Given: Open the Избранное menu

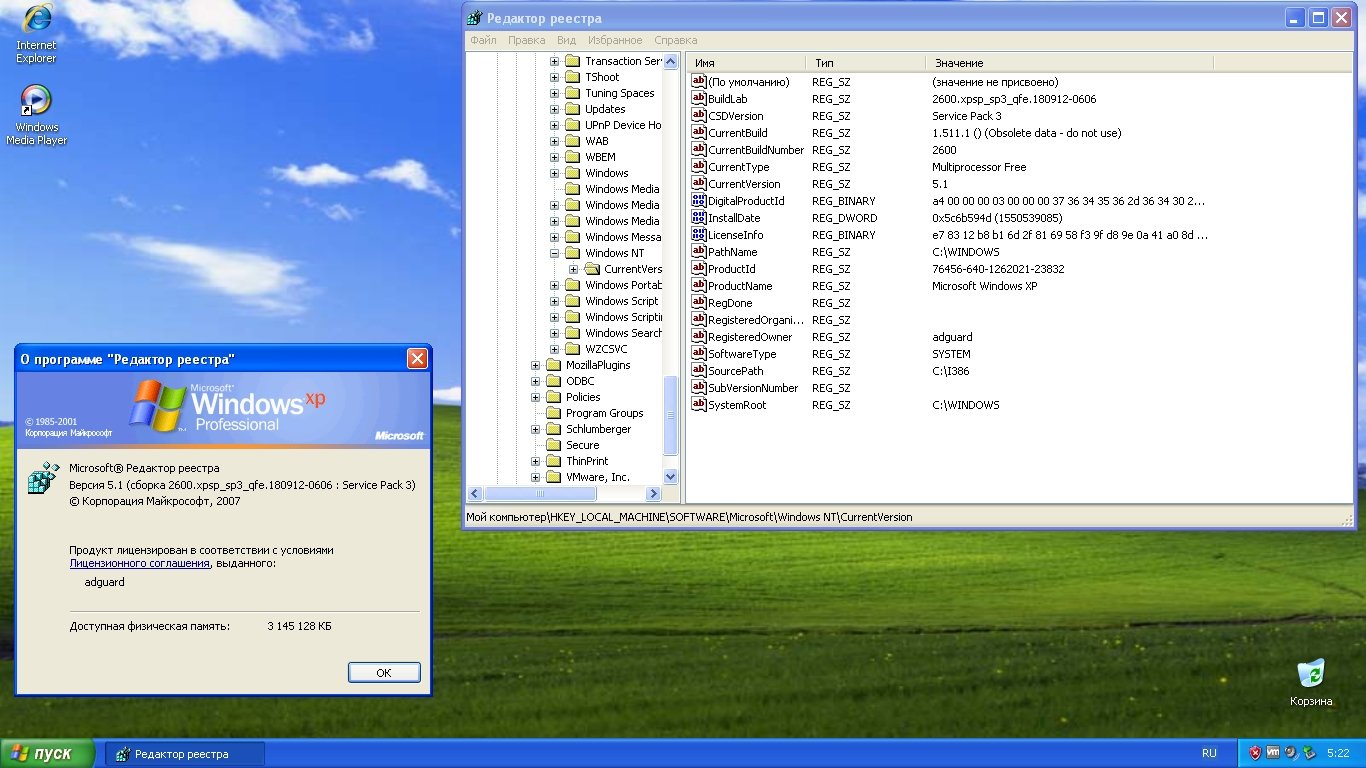Looking at the screenshot, I should tap(615, 40).
